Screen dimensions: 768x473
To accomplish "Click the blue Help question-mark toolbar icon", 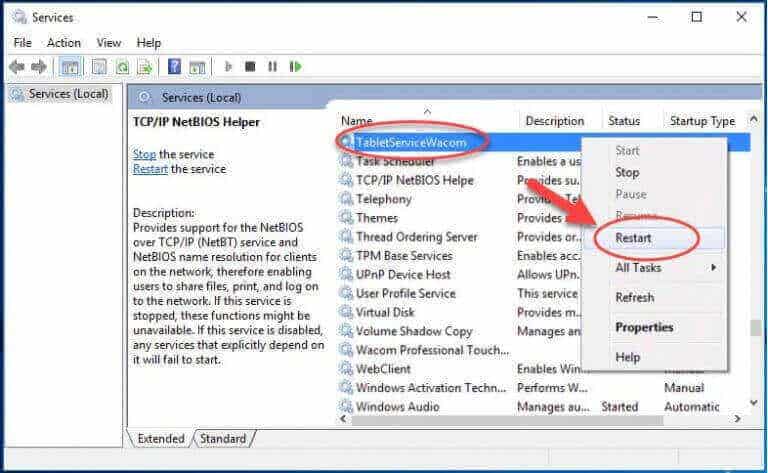I will pos(174,67).
